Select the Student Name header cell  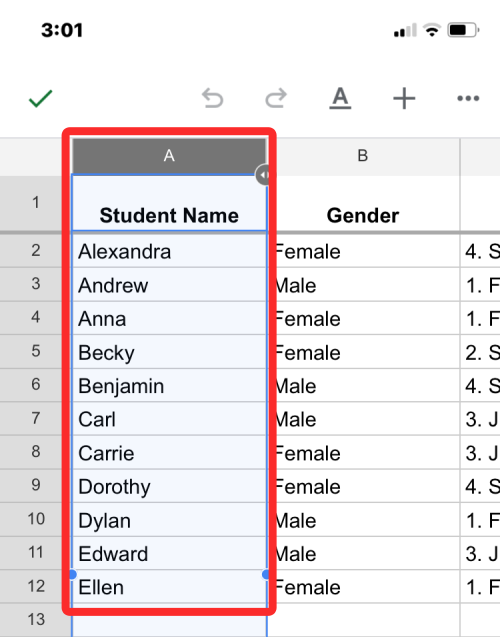[169, 204]
